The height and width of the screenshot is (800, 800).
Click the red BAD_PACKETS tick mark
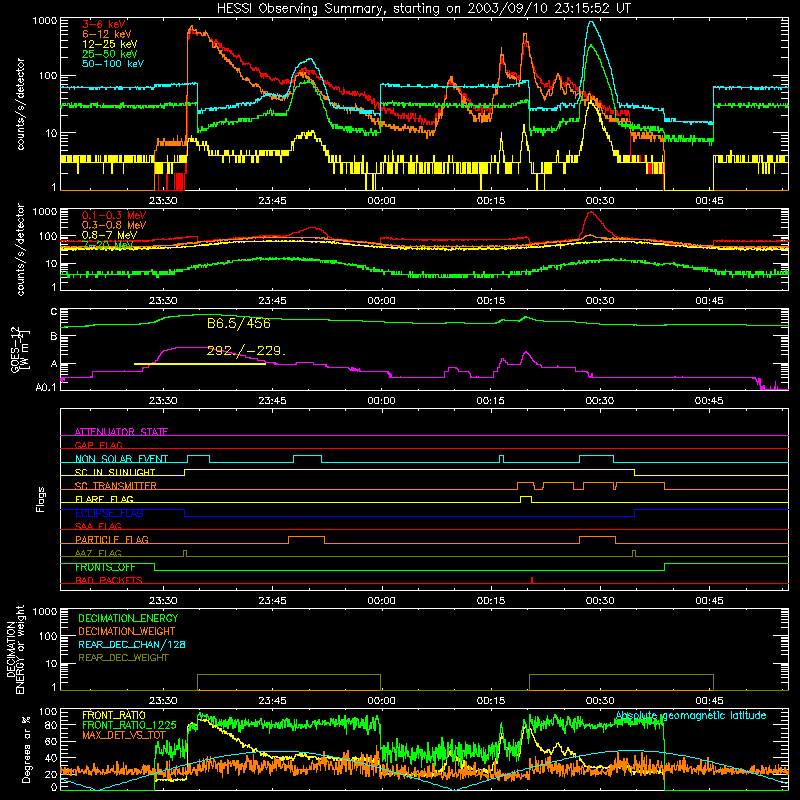coord(532,580)
